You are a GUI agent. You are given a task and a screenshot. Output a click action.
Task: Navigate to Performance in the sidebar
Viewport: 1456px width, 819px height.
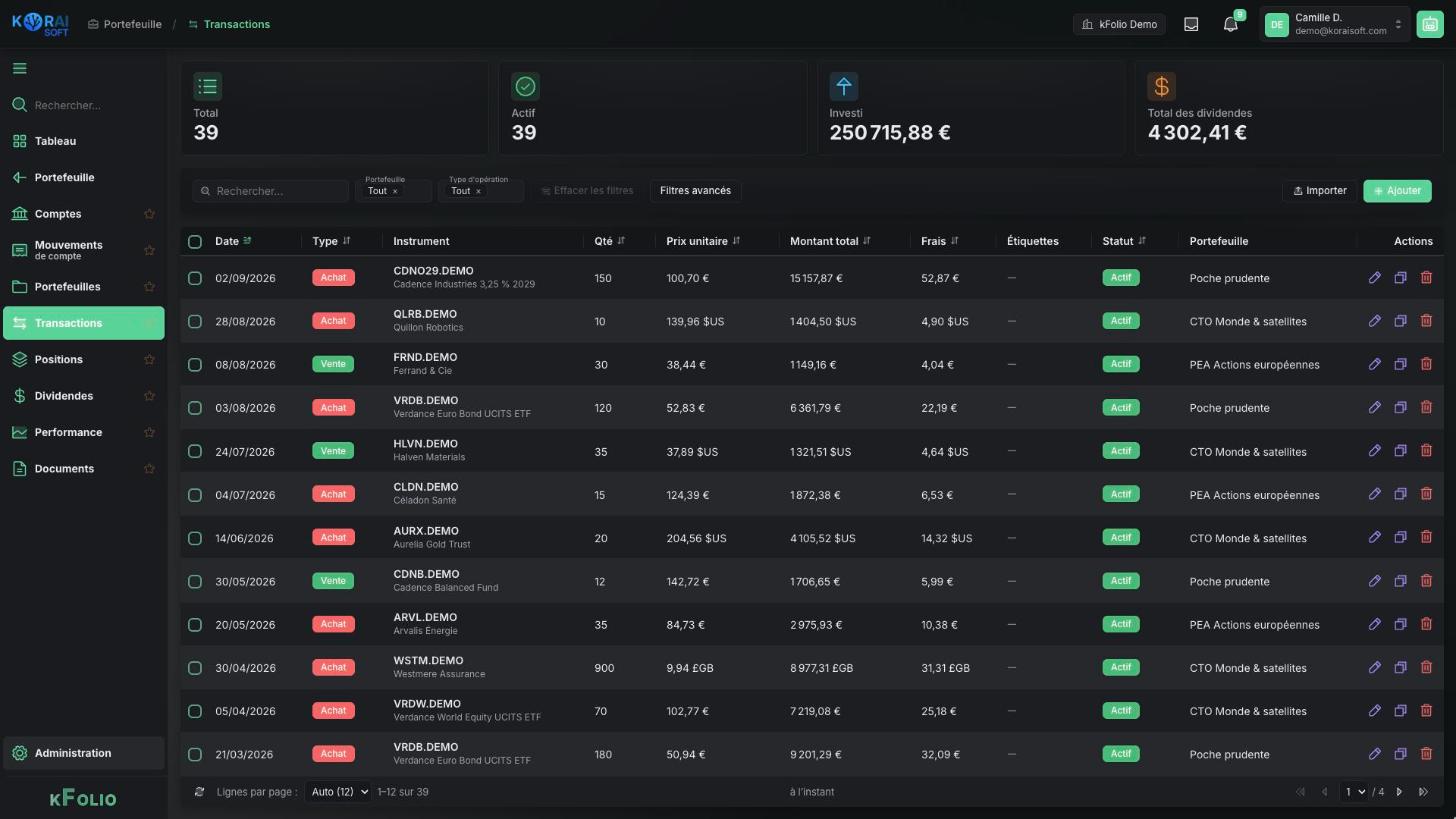(x=83, y=432)
